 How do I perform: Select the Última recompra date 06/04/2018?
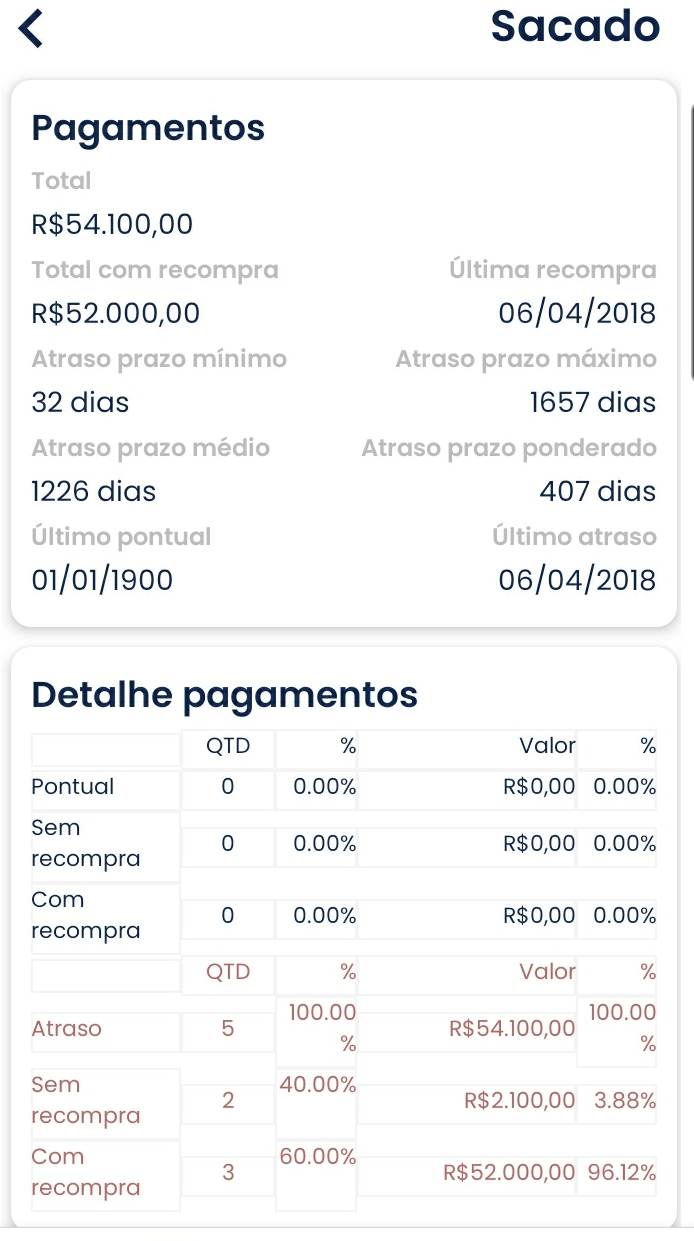click(578, 313)
